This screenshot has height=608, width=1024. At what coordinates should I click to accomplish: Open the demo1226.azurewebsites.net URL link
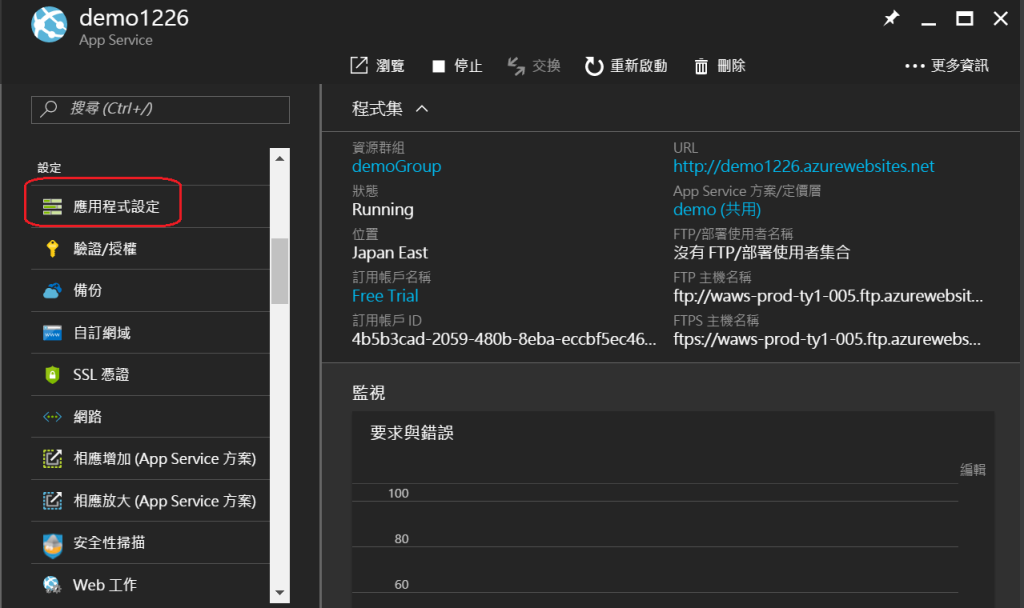803,166
